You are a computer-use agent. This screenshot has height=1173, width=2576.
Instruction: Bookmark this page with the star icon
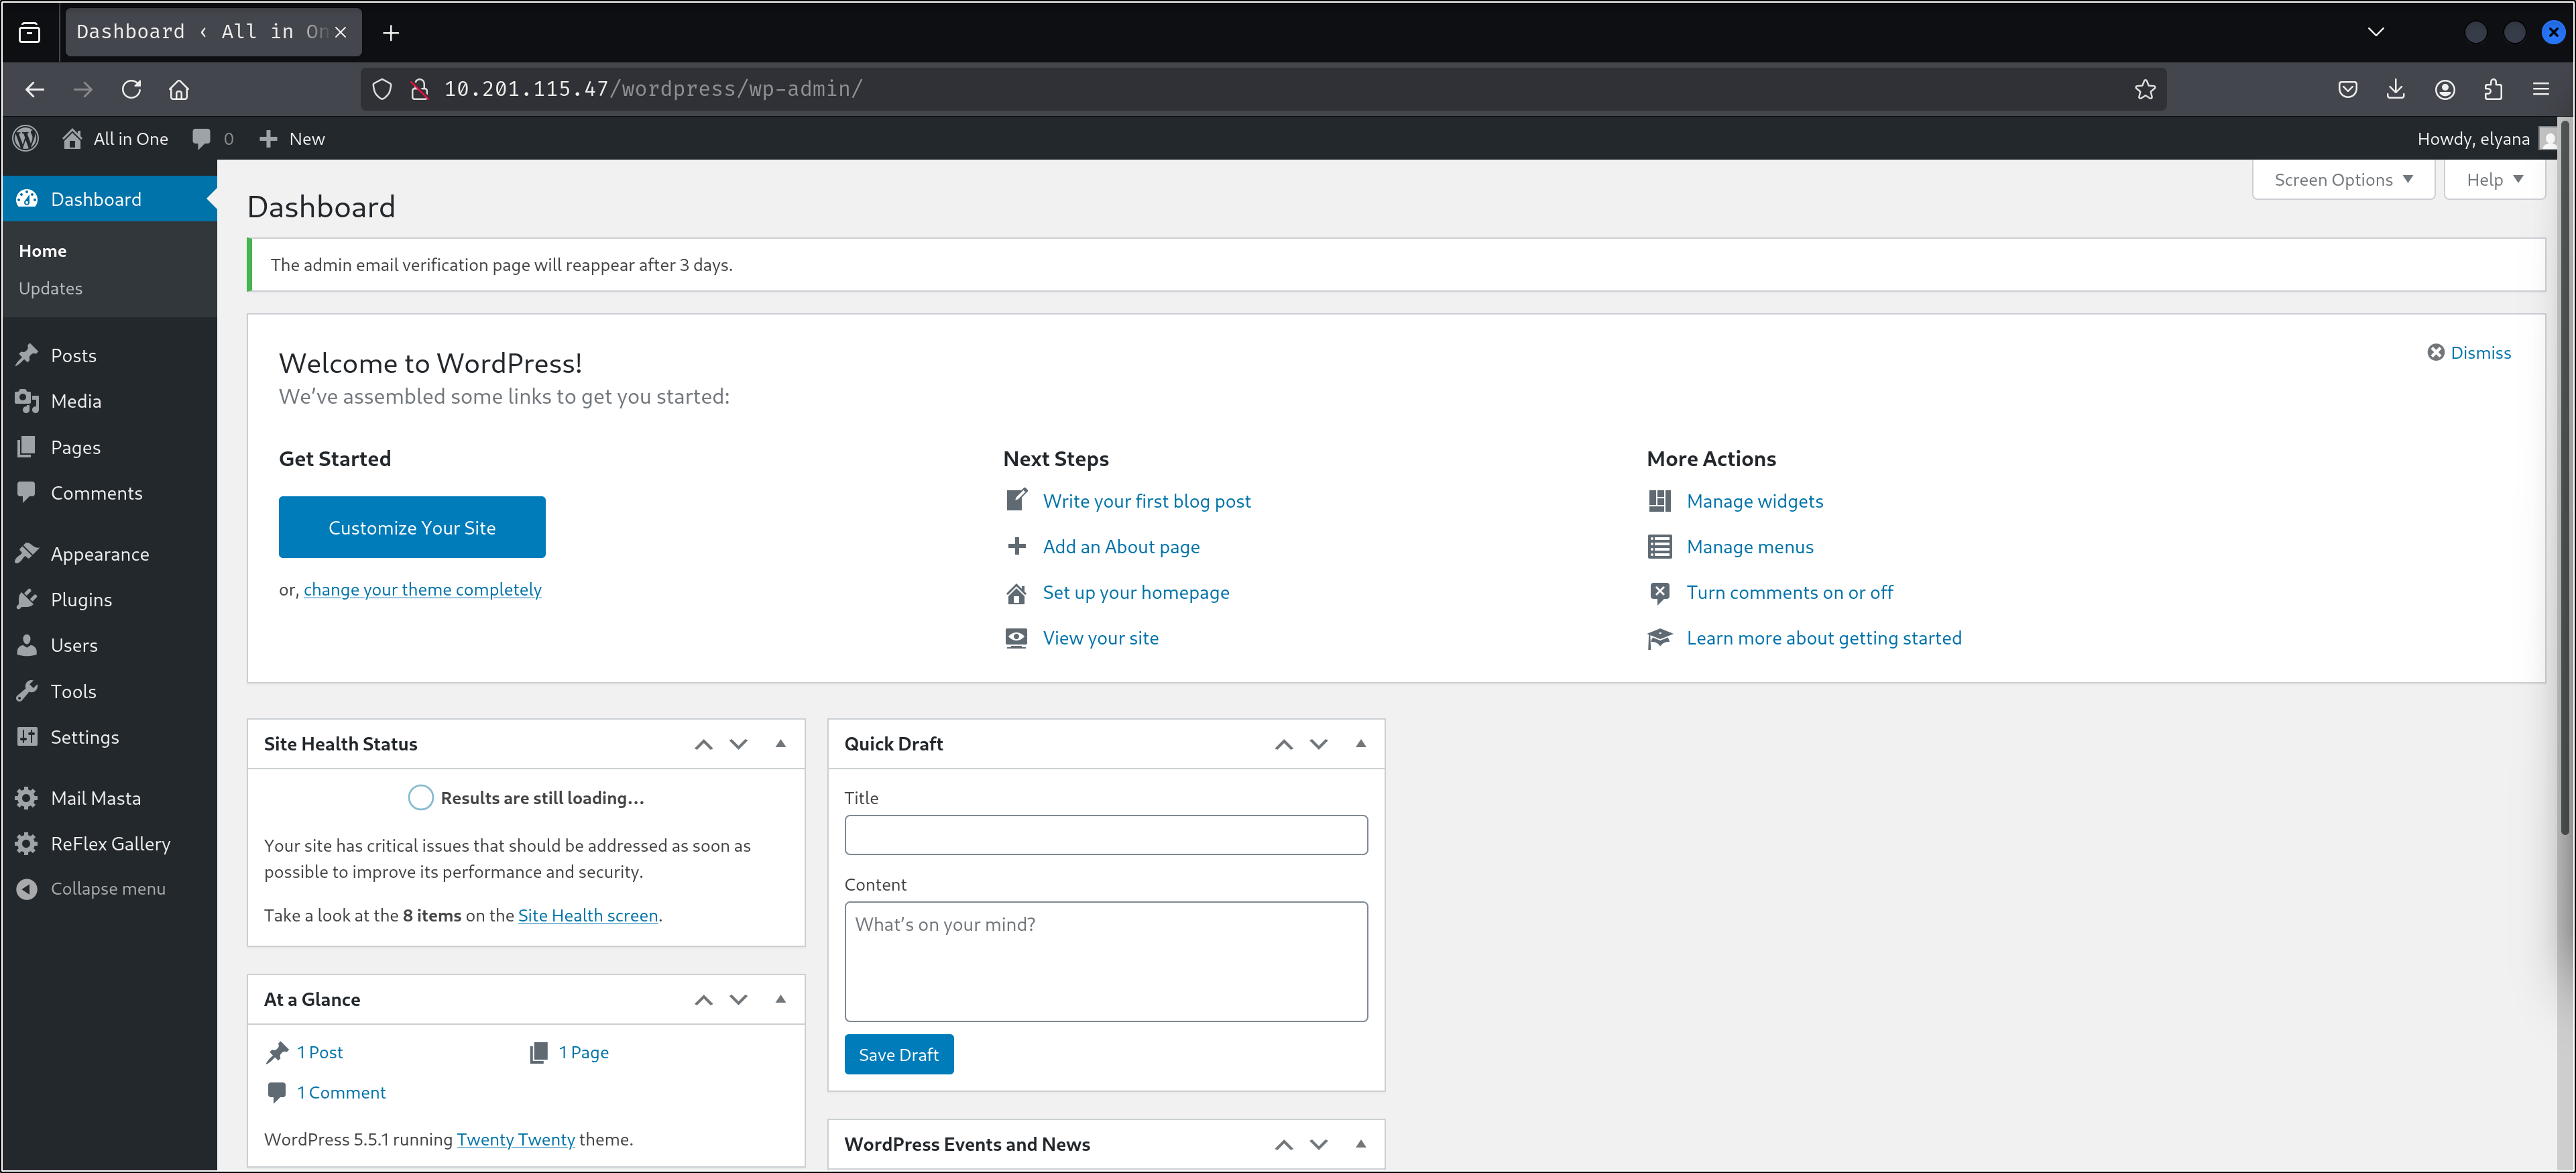2145,89
